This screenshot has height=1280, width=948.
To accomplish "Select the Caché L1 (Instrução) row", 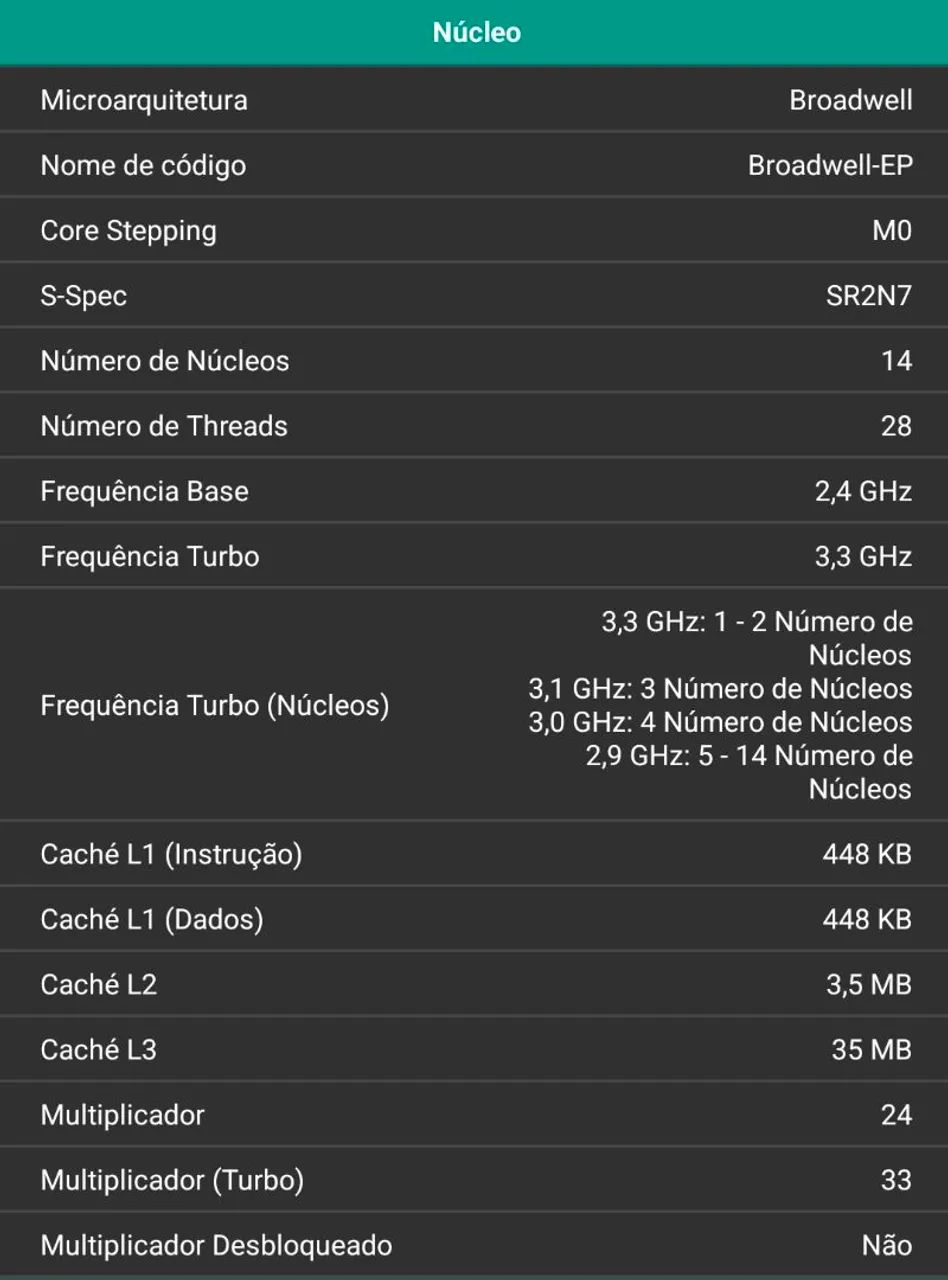I will pos(474,854).
